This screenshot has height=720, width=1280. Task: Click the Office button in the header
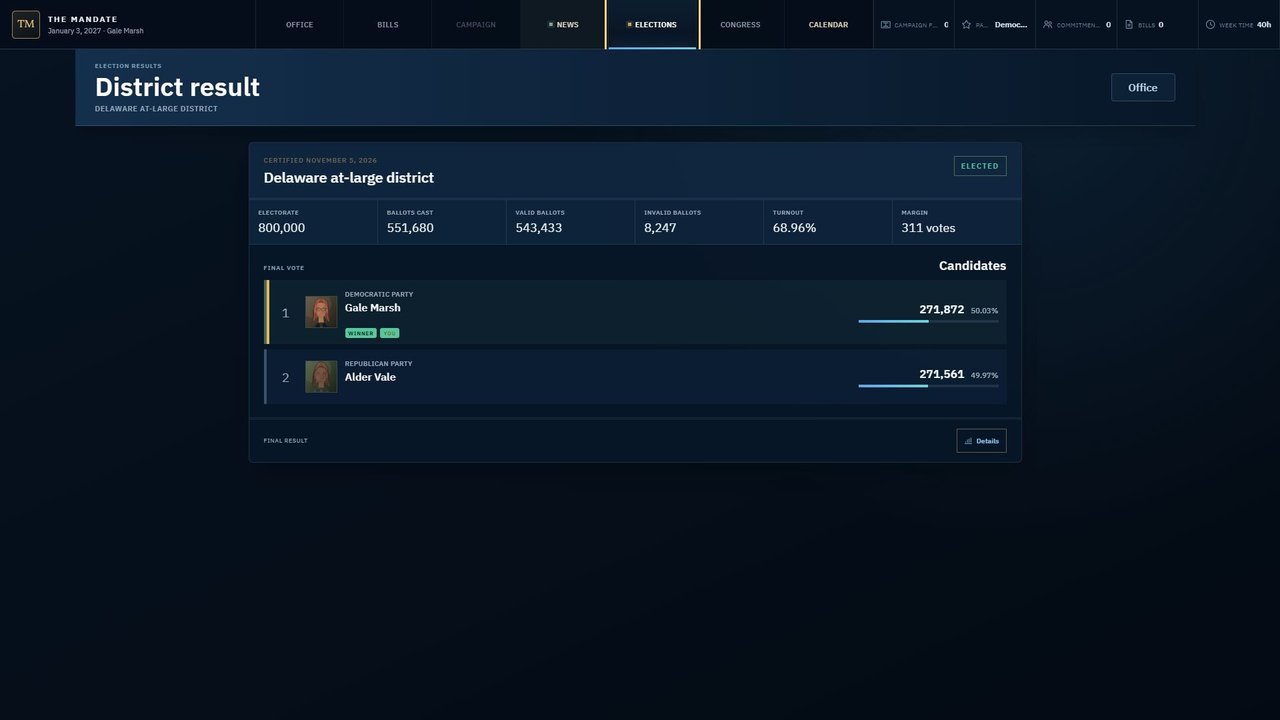[x=1143, y=87]
